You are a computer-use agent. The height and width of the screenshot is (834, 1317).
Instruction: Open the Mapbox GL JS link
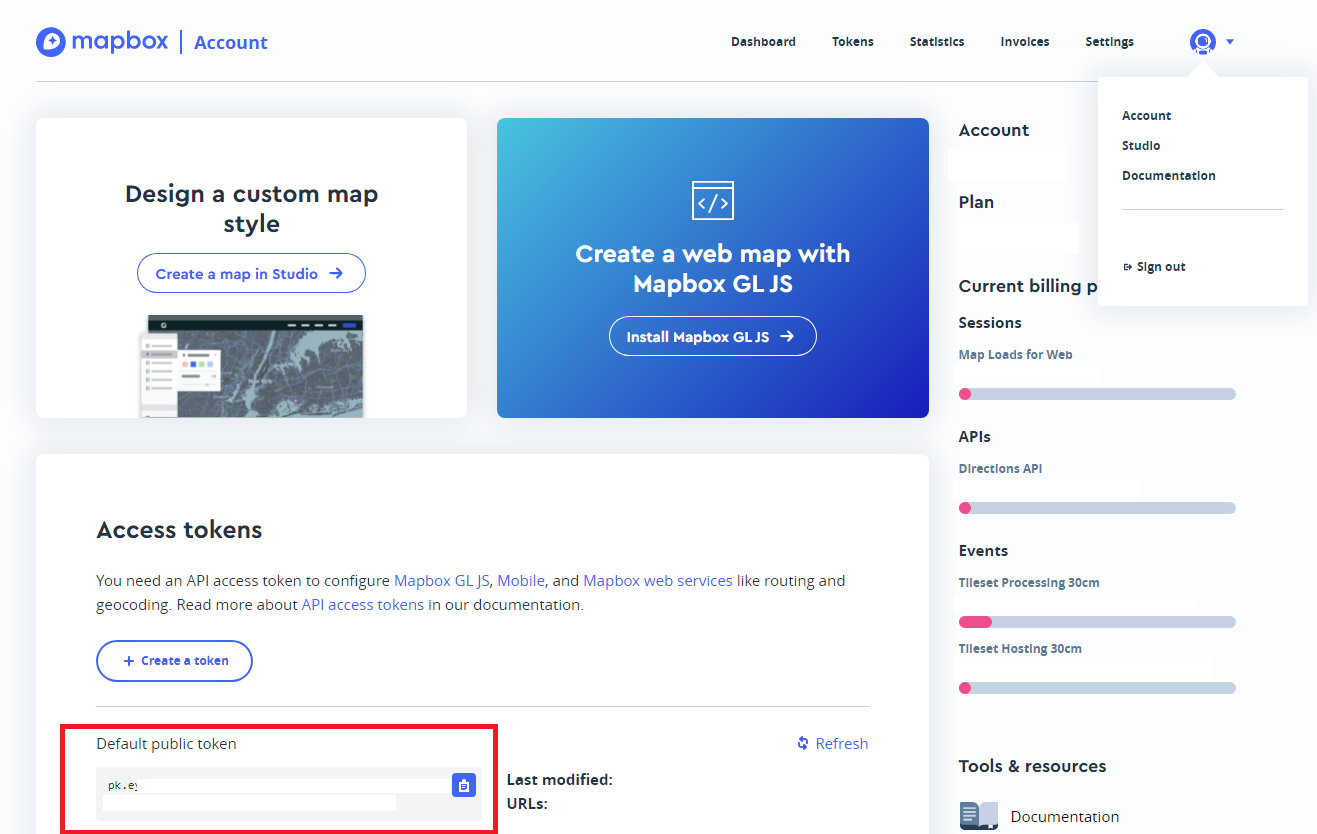pos(442,580)
